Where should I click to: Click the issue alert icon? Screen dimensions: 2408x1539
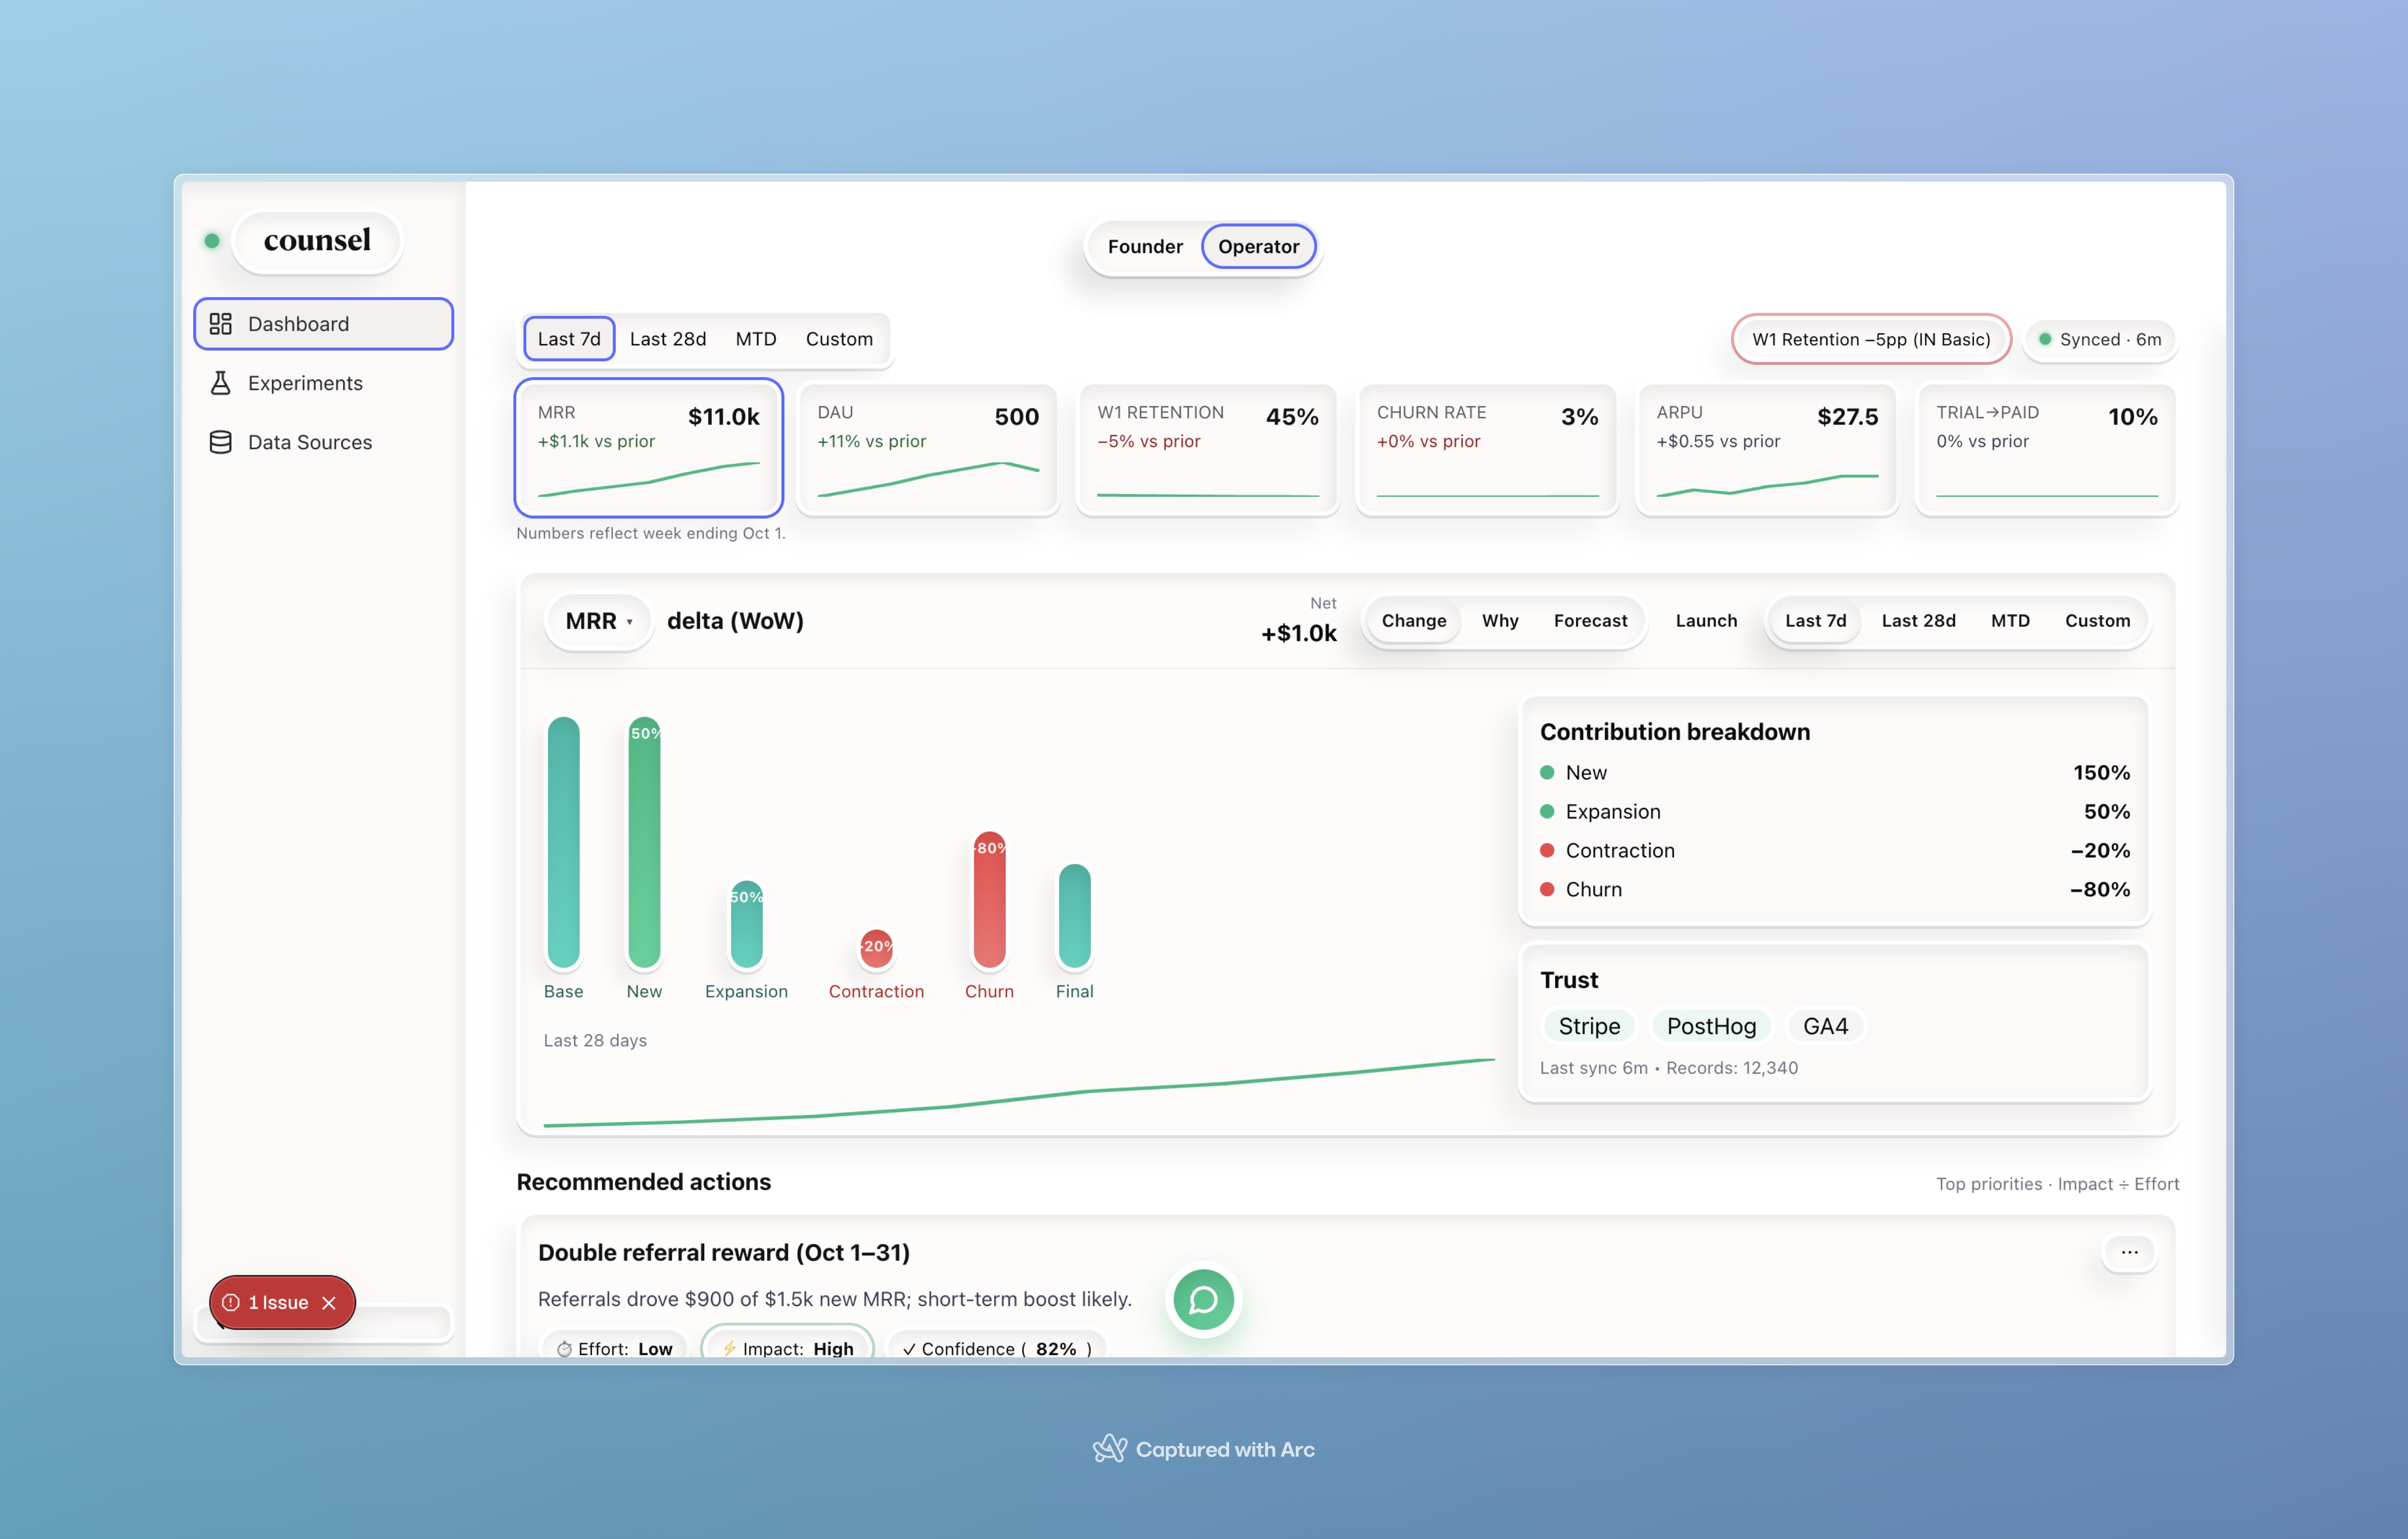231,1303
